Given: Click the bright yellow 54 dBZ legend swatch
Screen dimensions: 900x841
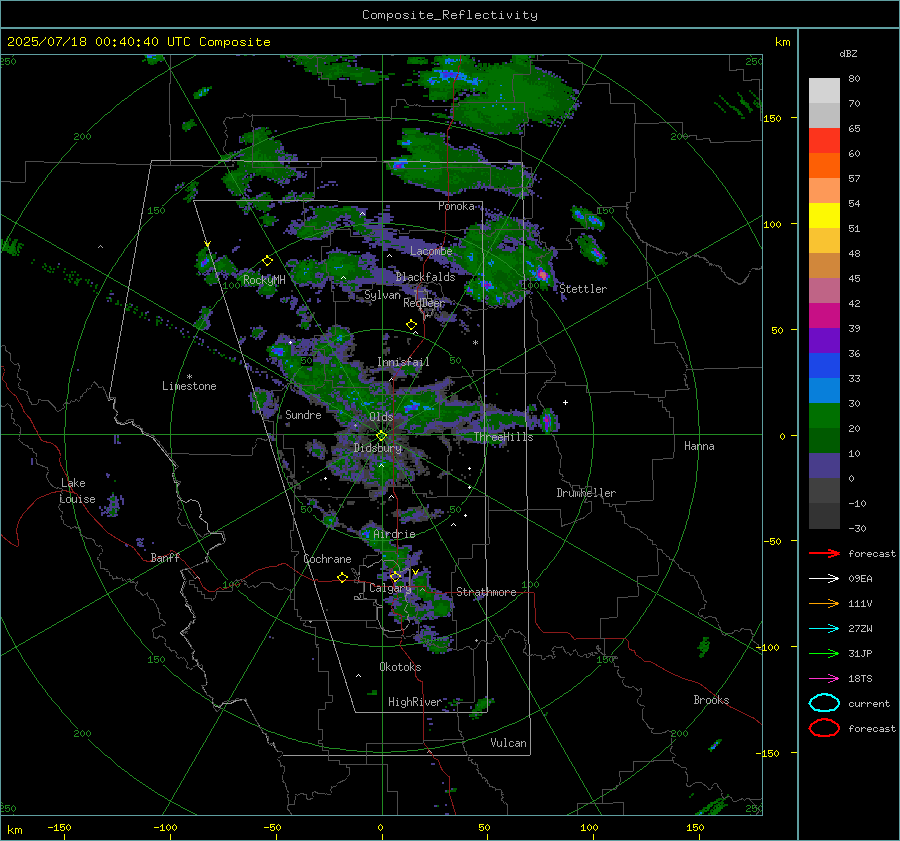Looking at the screenshot, I should (824, 215).
